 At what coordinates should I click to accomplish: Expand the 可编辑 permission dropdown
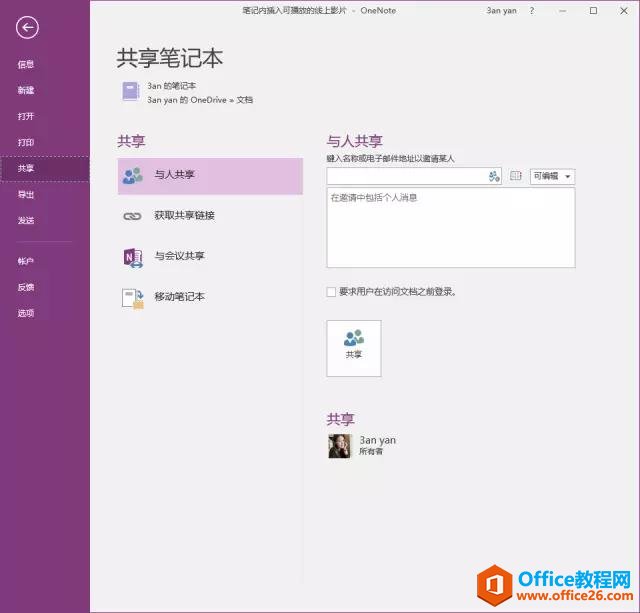coord(552,176)
